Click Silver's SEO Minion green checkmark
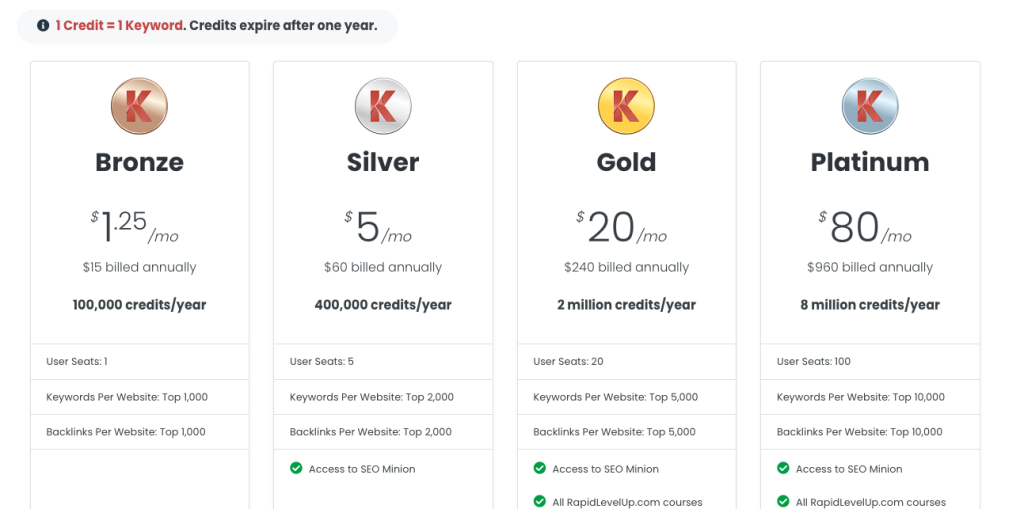The height and width of the screenshot is (509, 1024). (x=296, y=468)
